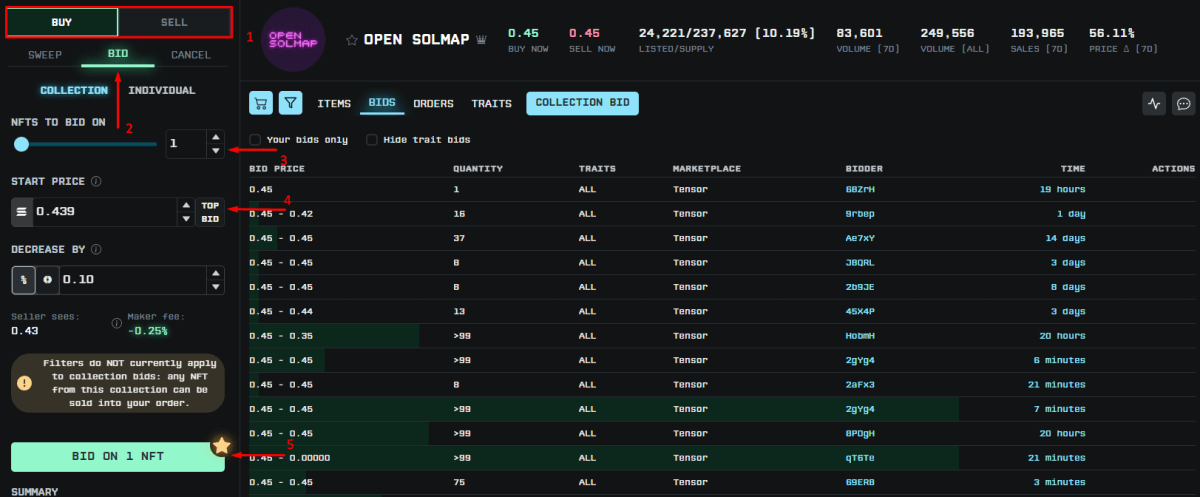This screenshot has height=497, width=1200.
Task: Increment the Decrease By value
Action: (216, 273)
